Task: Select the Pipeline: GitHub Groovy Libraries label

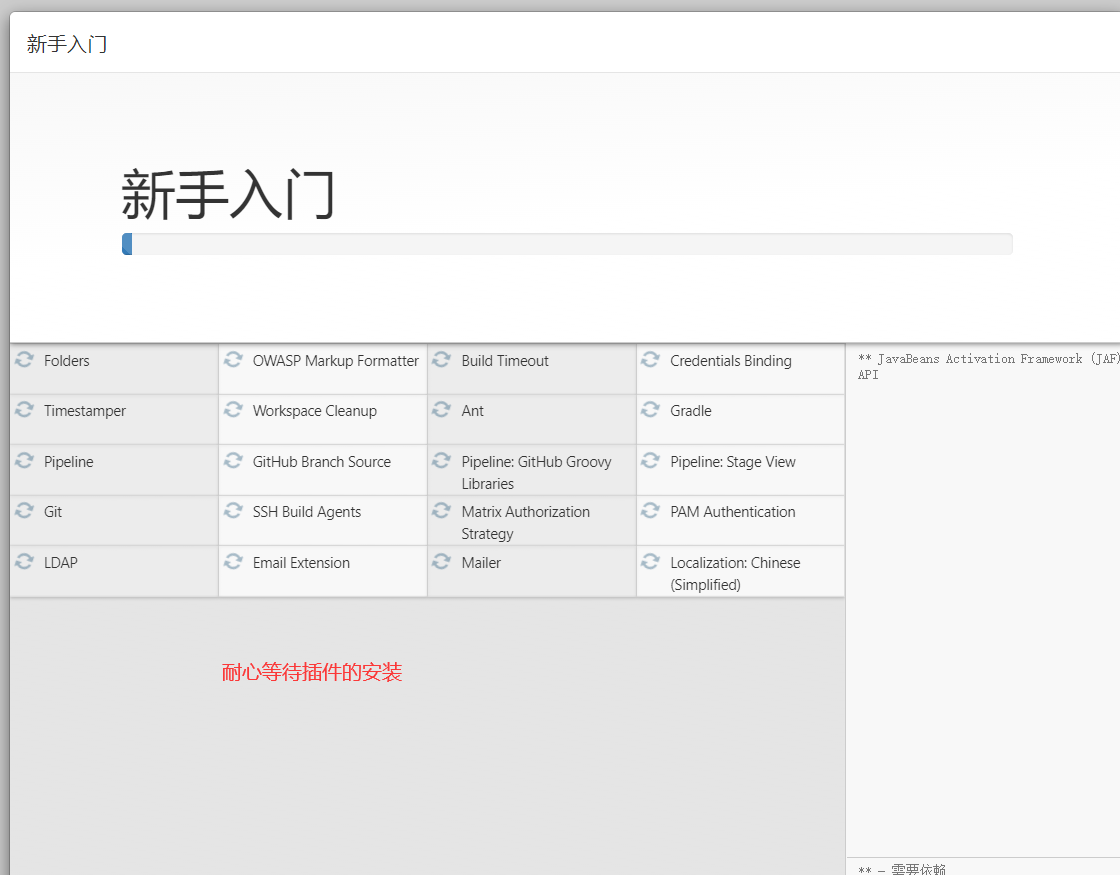Action: [x=536, y=472]
